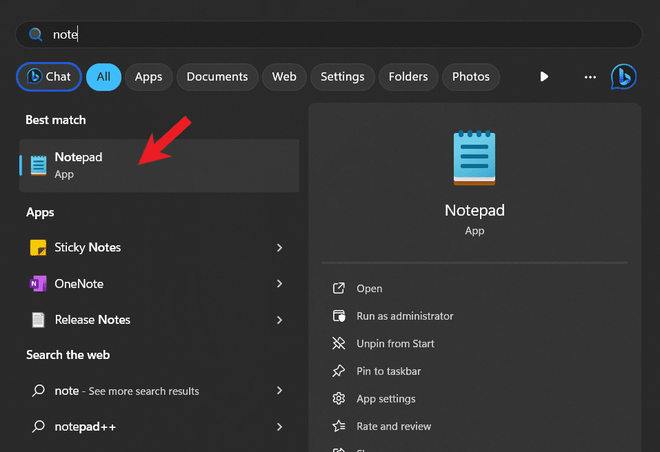Select the Settings filter tab

(342, 77)
